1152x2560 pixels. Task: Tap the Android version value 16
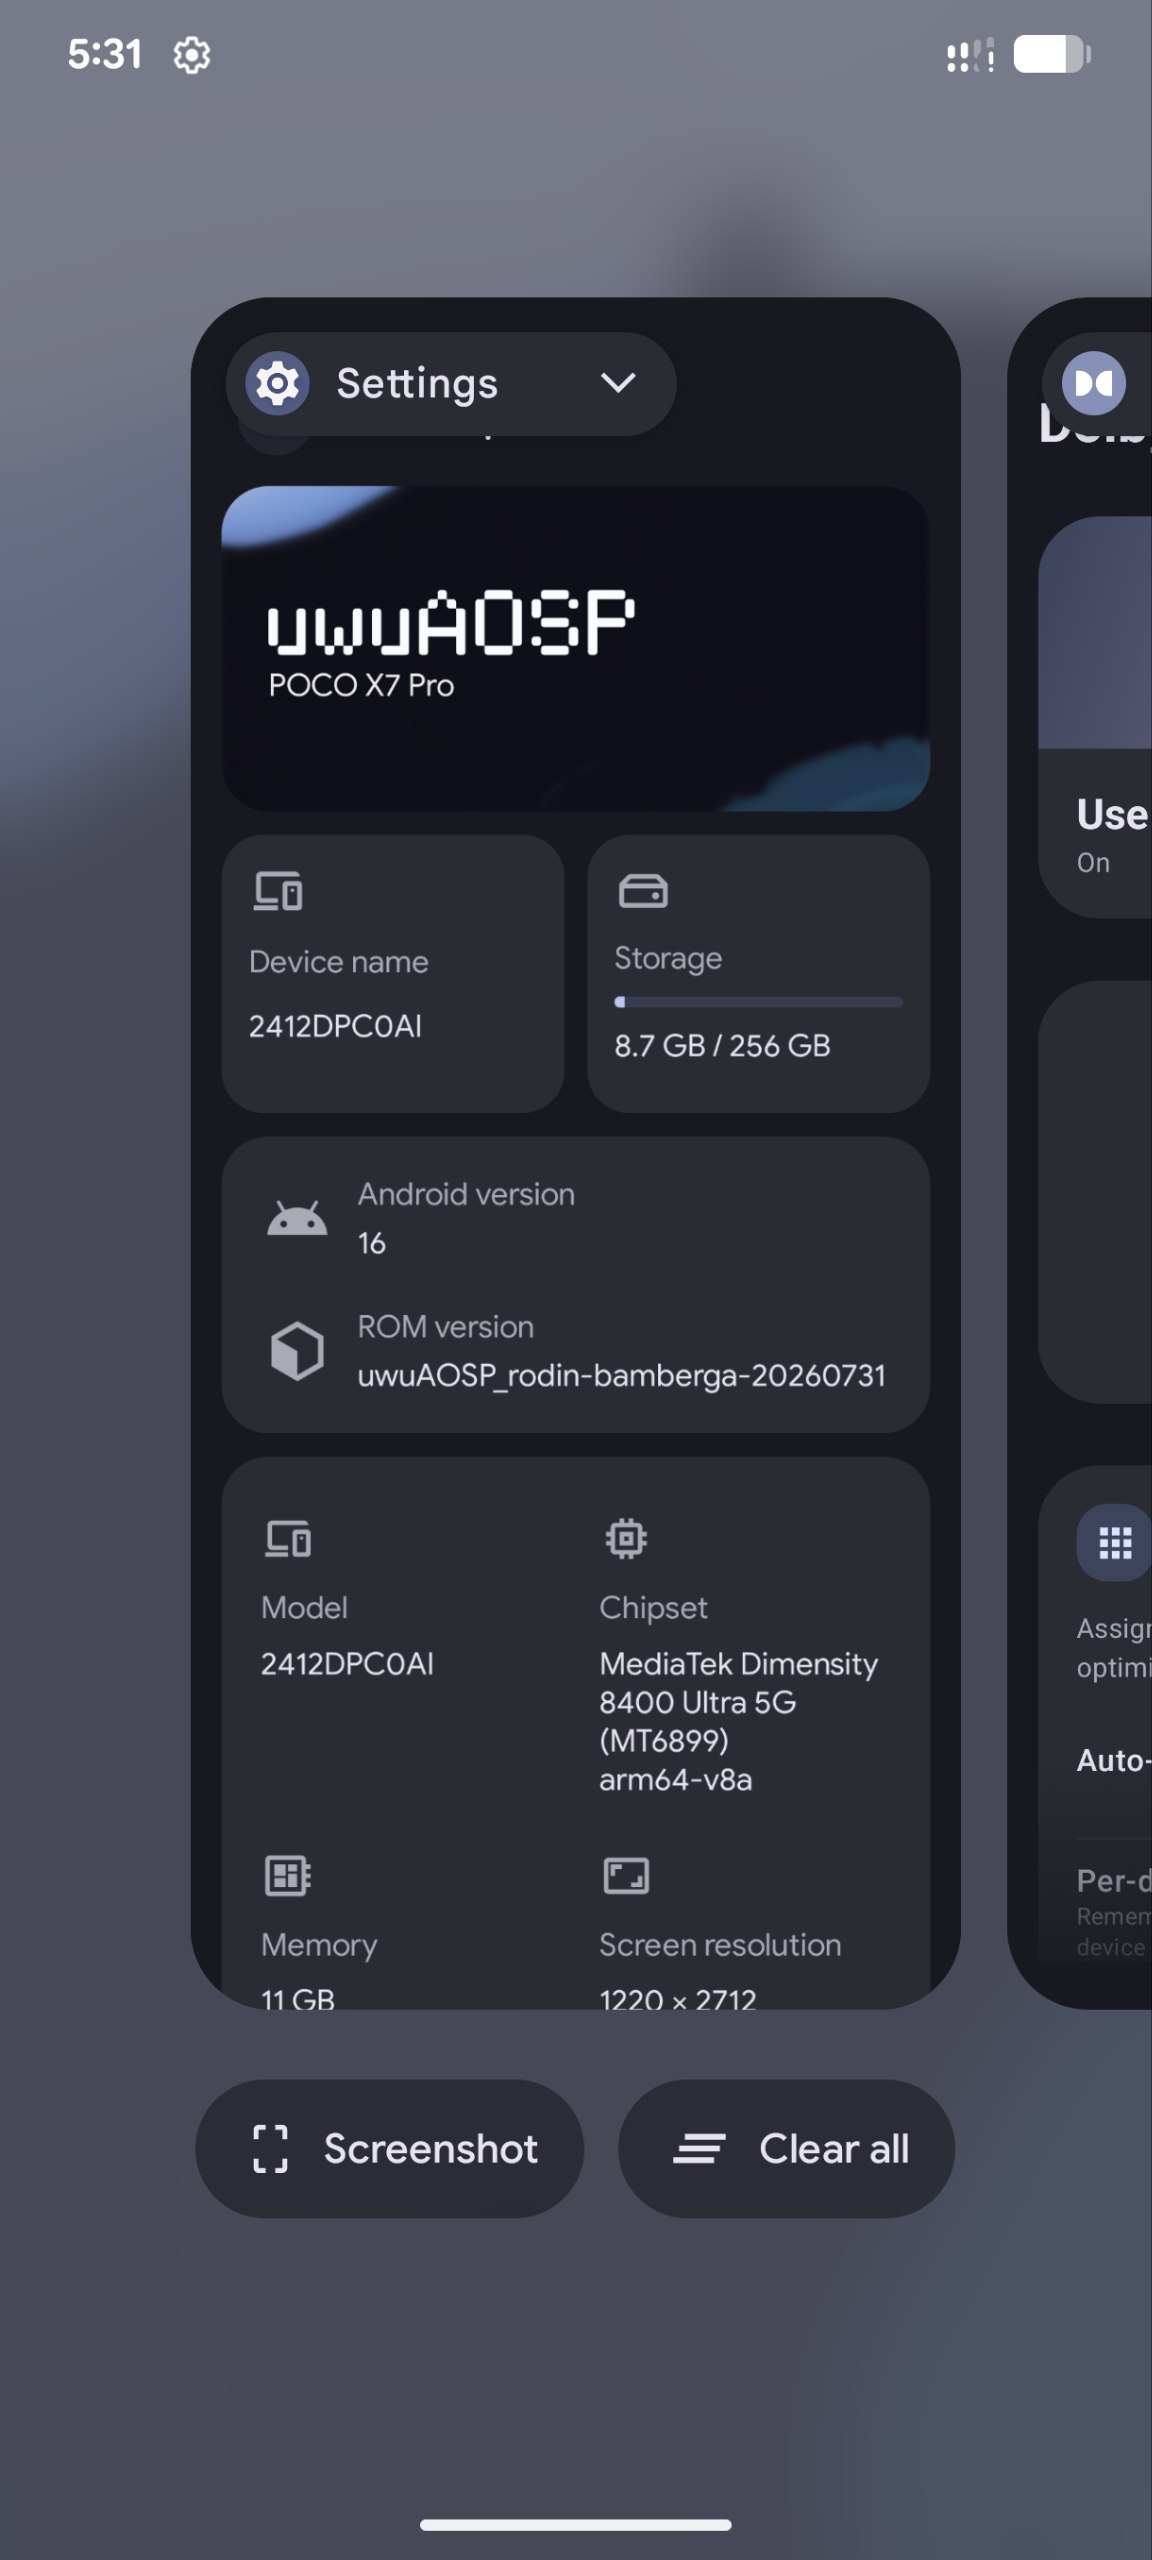[372, 1243]
